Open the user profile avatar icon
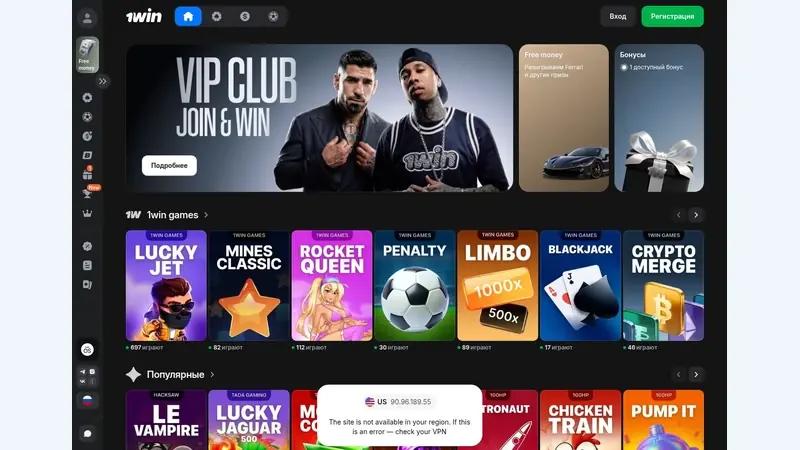This screenshot has width=800, height=450. pos(87,18)
